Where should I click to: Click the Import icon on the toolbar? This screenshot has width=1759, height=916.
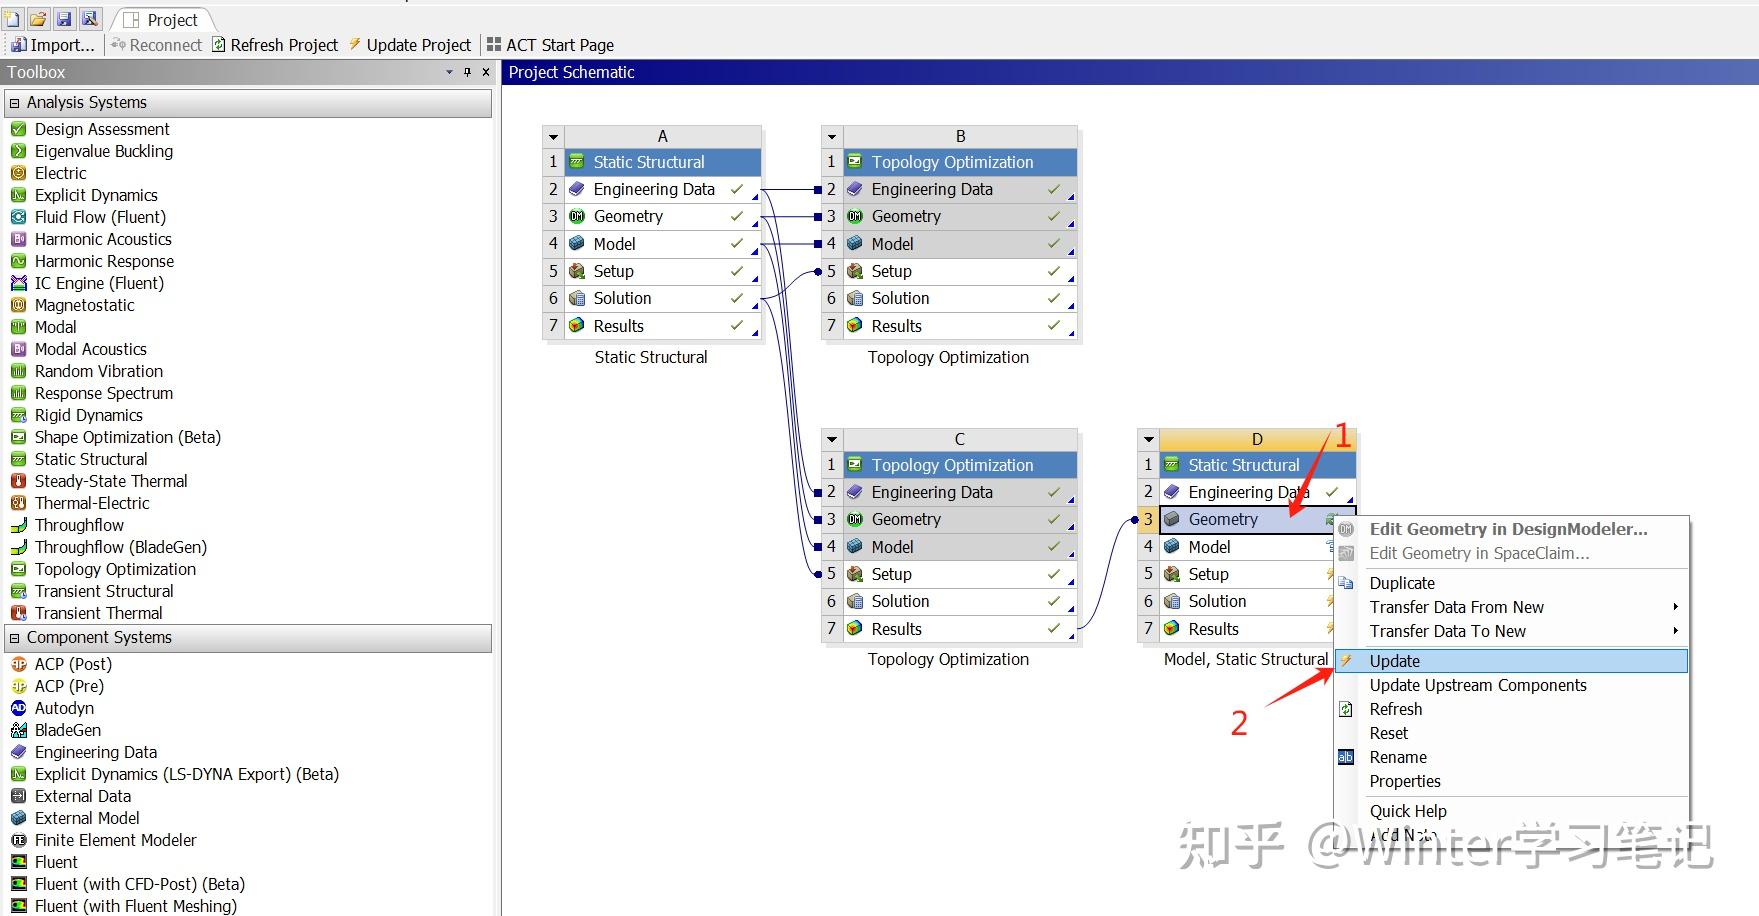pyautogui.click(x=18, y=44)
